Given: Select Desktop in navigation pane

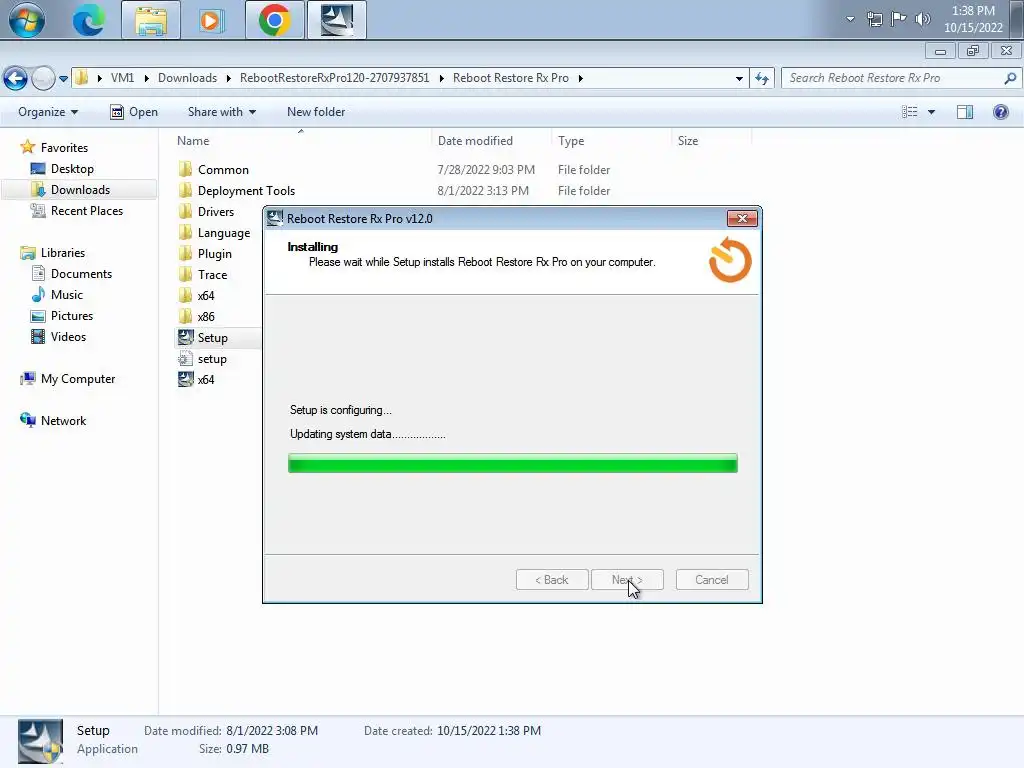Looking at the screenshot, I should point(72,168).
